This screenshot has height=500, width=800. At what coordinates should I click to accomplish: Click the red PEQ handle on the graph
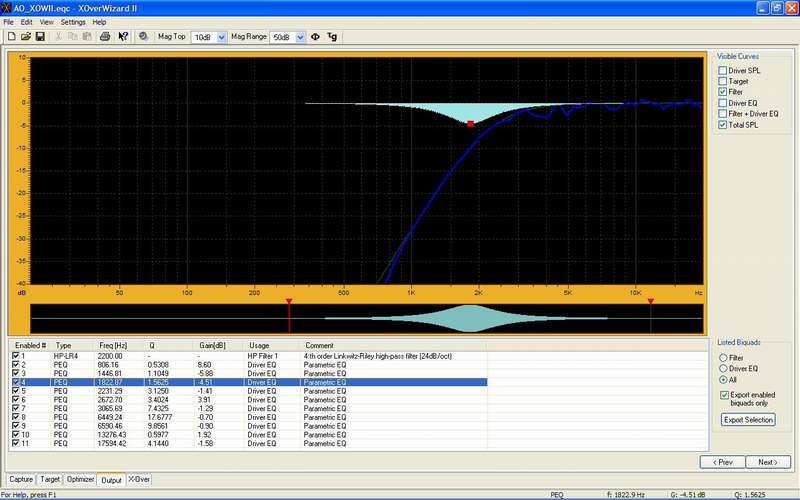pos(470,124)
